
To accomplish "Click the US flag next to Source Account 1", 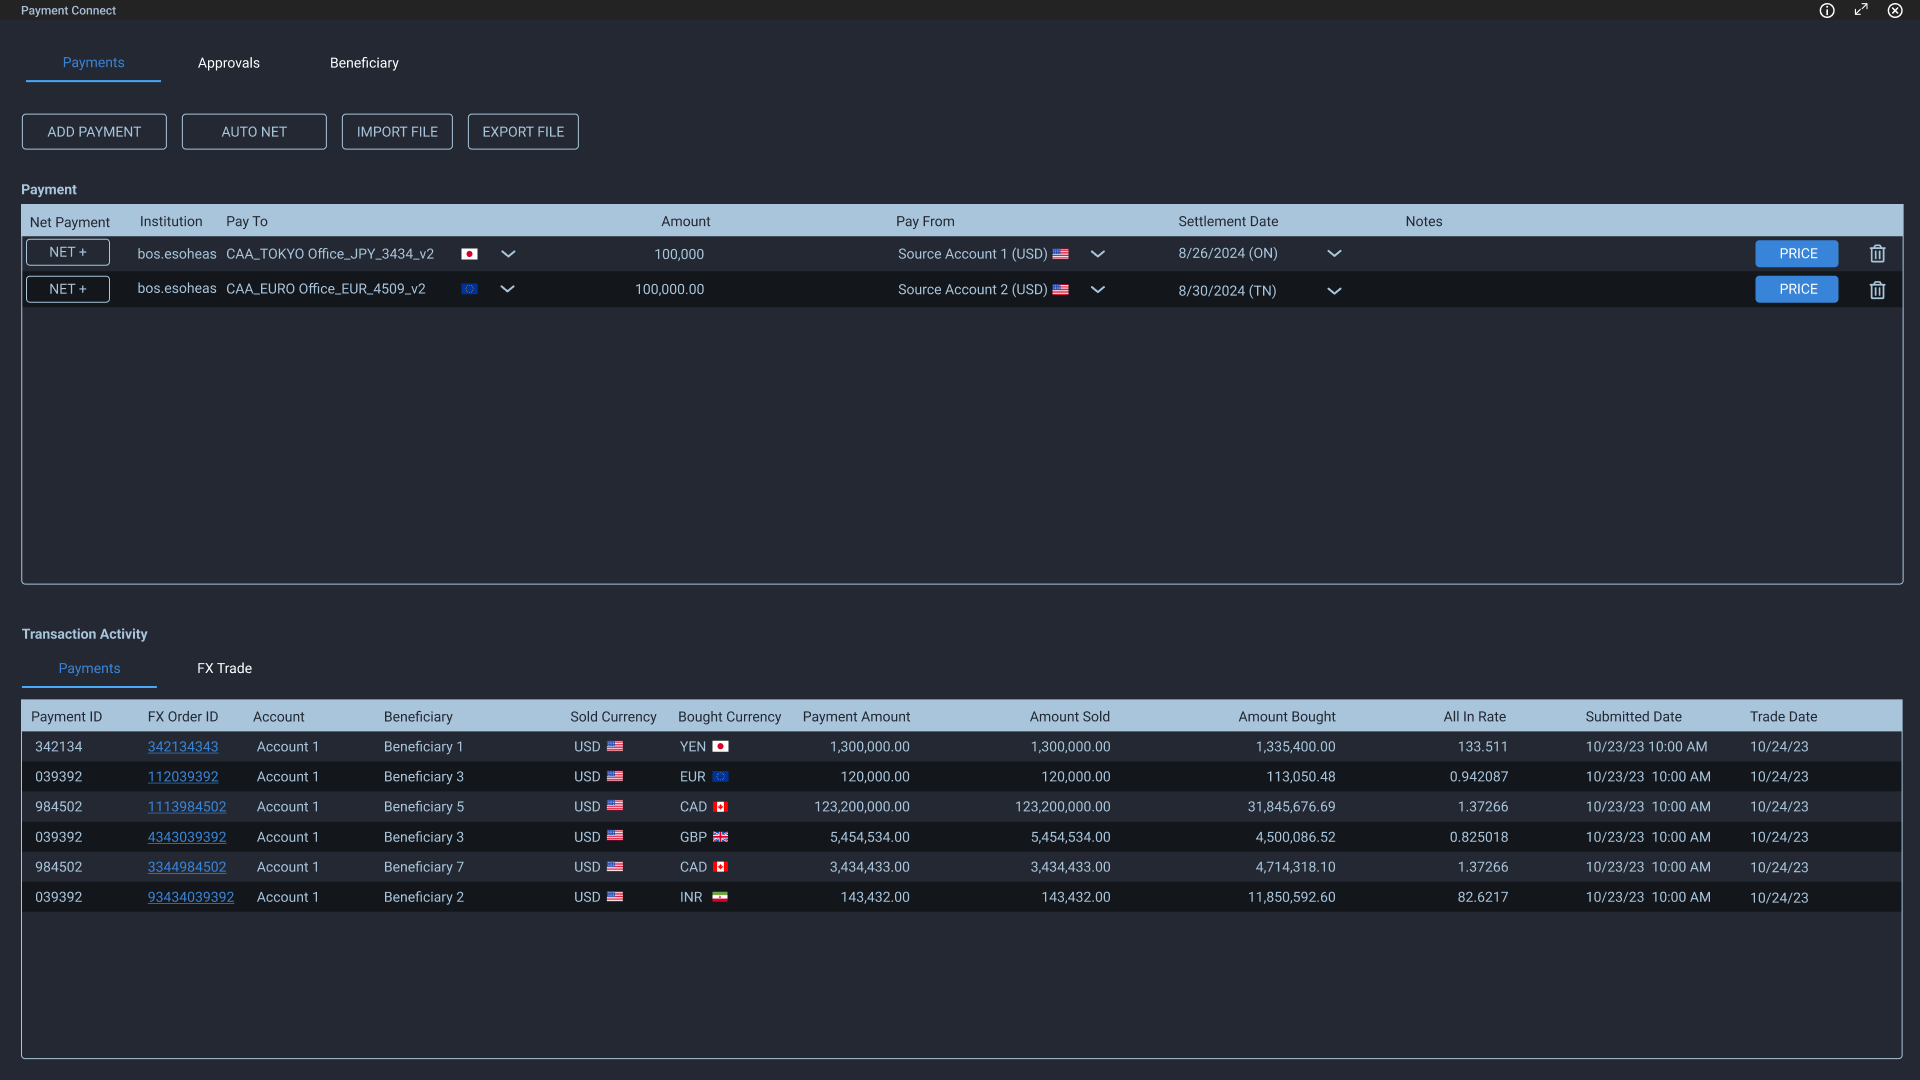I will click(x=1062, y=254).
